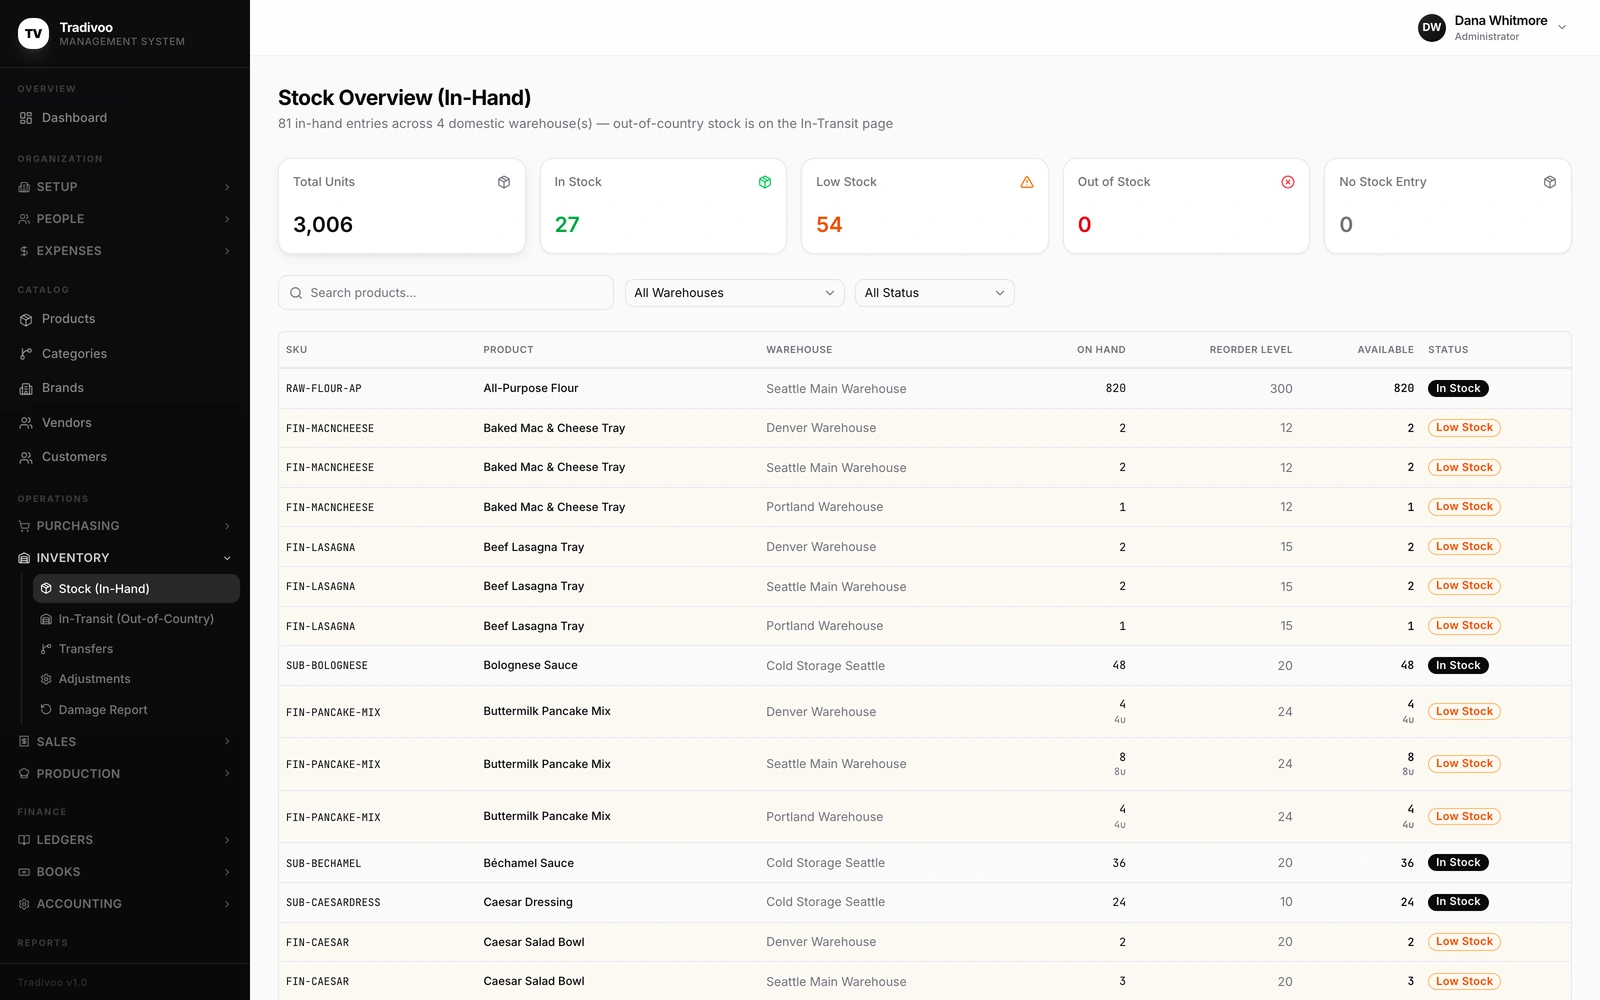Screen dimensions: 1600x1000
Task: Click the Damage Report undo icon
Action: 46,710
